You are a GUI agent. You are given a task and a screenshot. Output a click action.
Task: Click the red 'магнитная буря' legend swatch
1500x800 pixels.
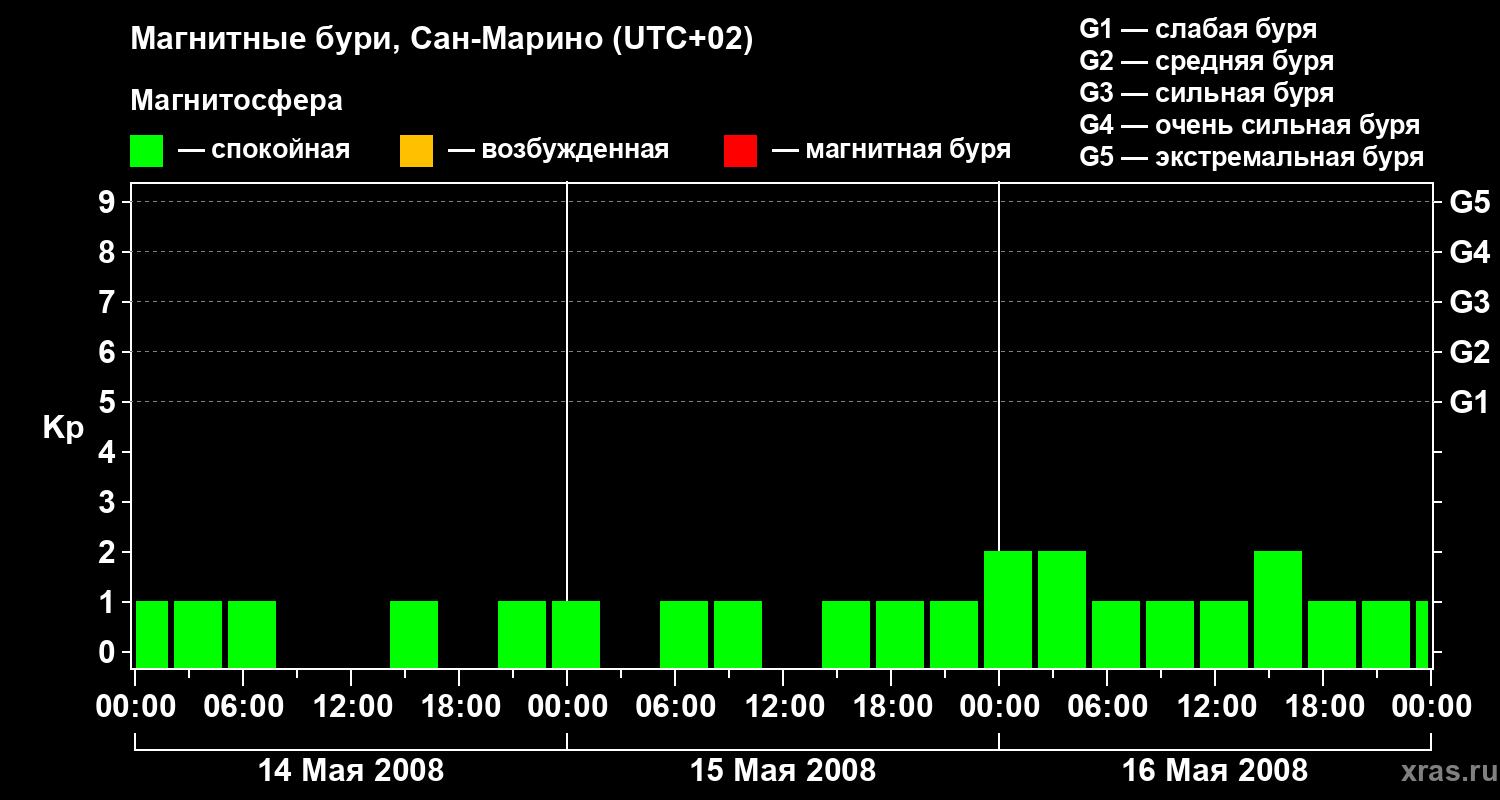coord(740,151)
